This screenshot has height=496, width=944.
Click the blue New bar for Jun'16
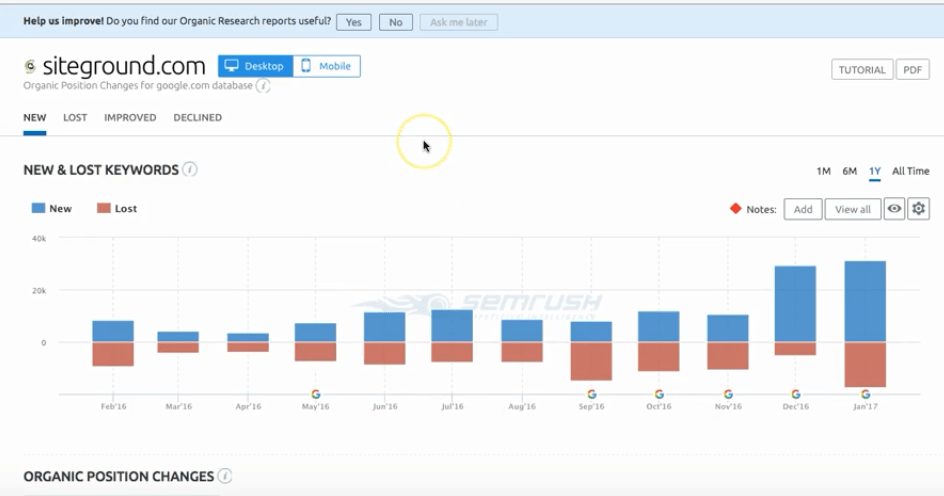[x=385, y=327]
